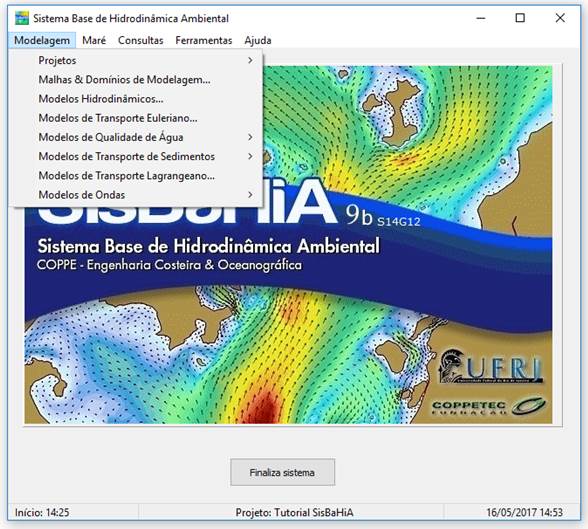Image resolution: width=588 pixels, height=529 pixels.
Task: Click the 9b S14G12 version label
Action: 383,216
